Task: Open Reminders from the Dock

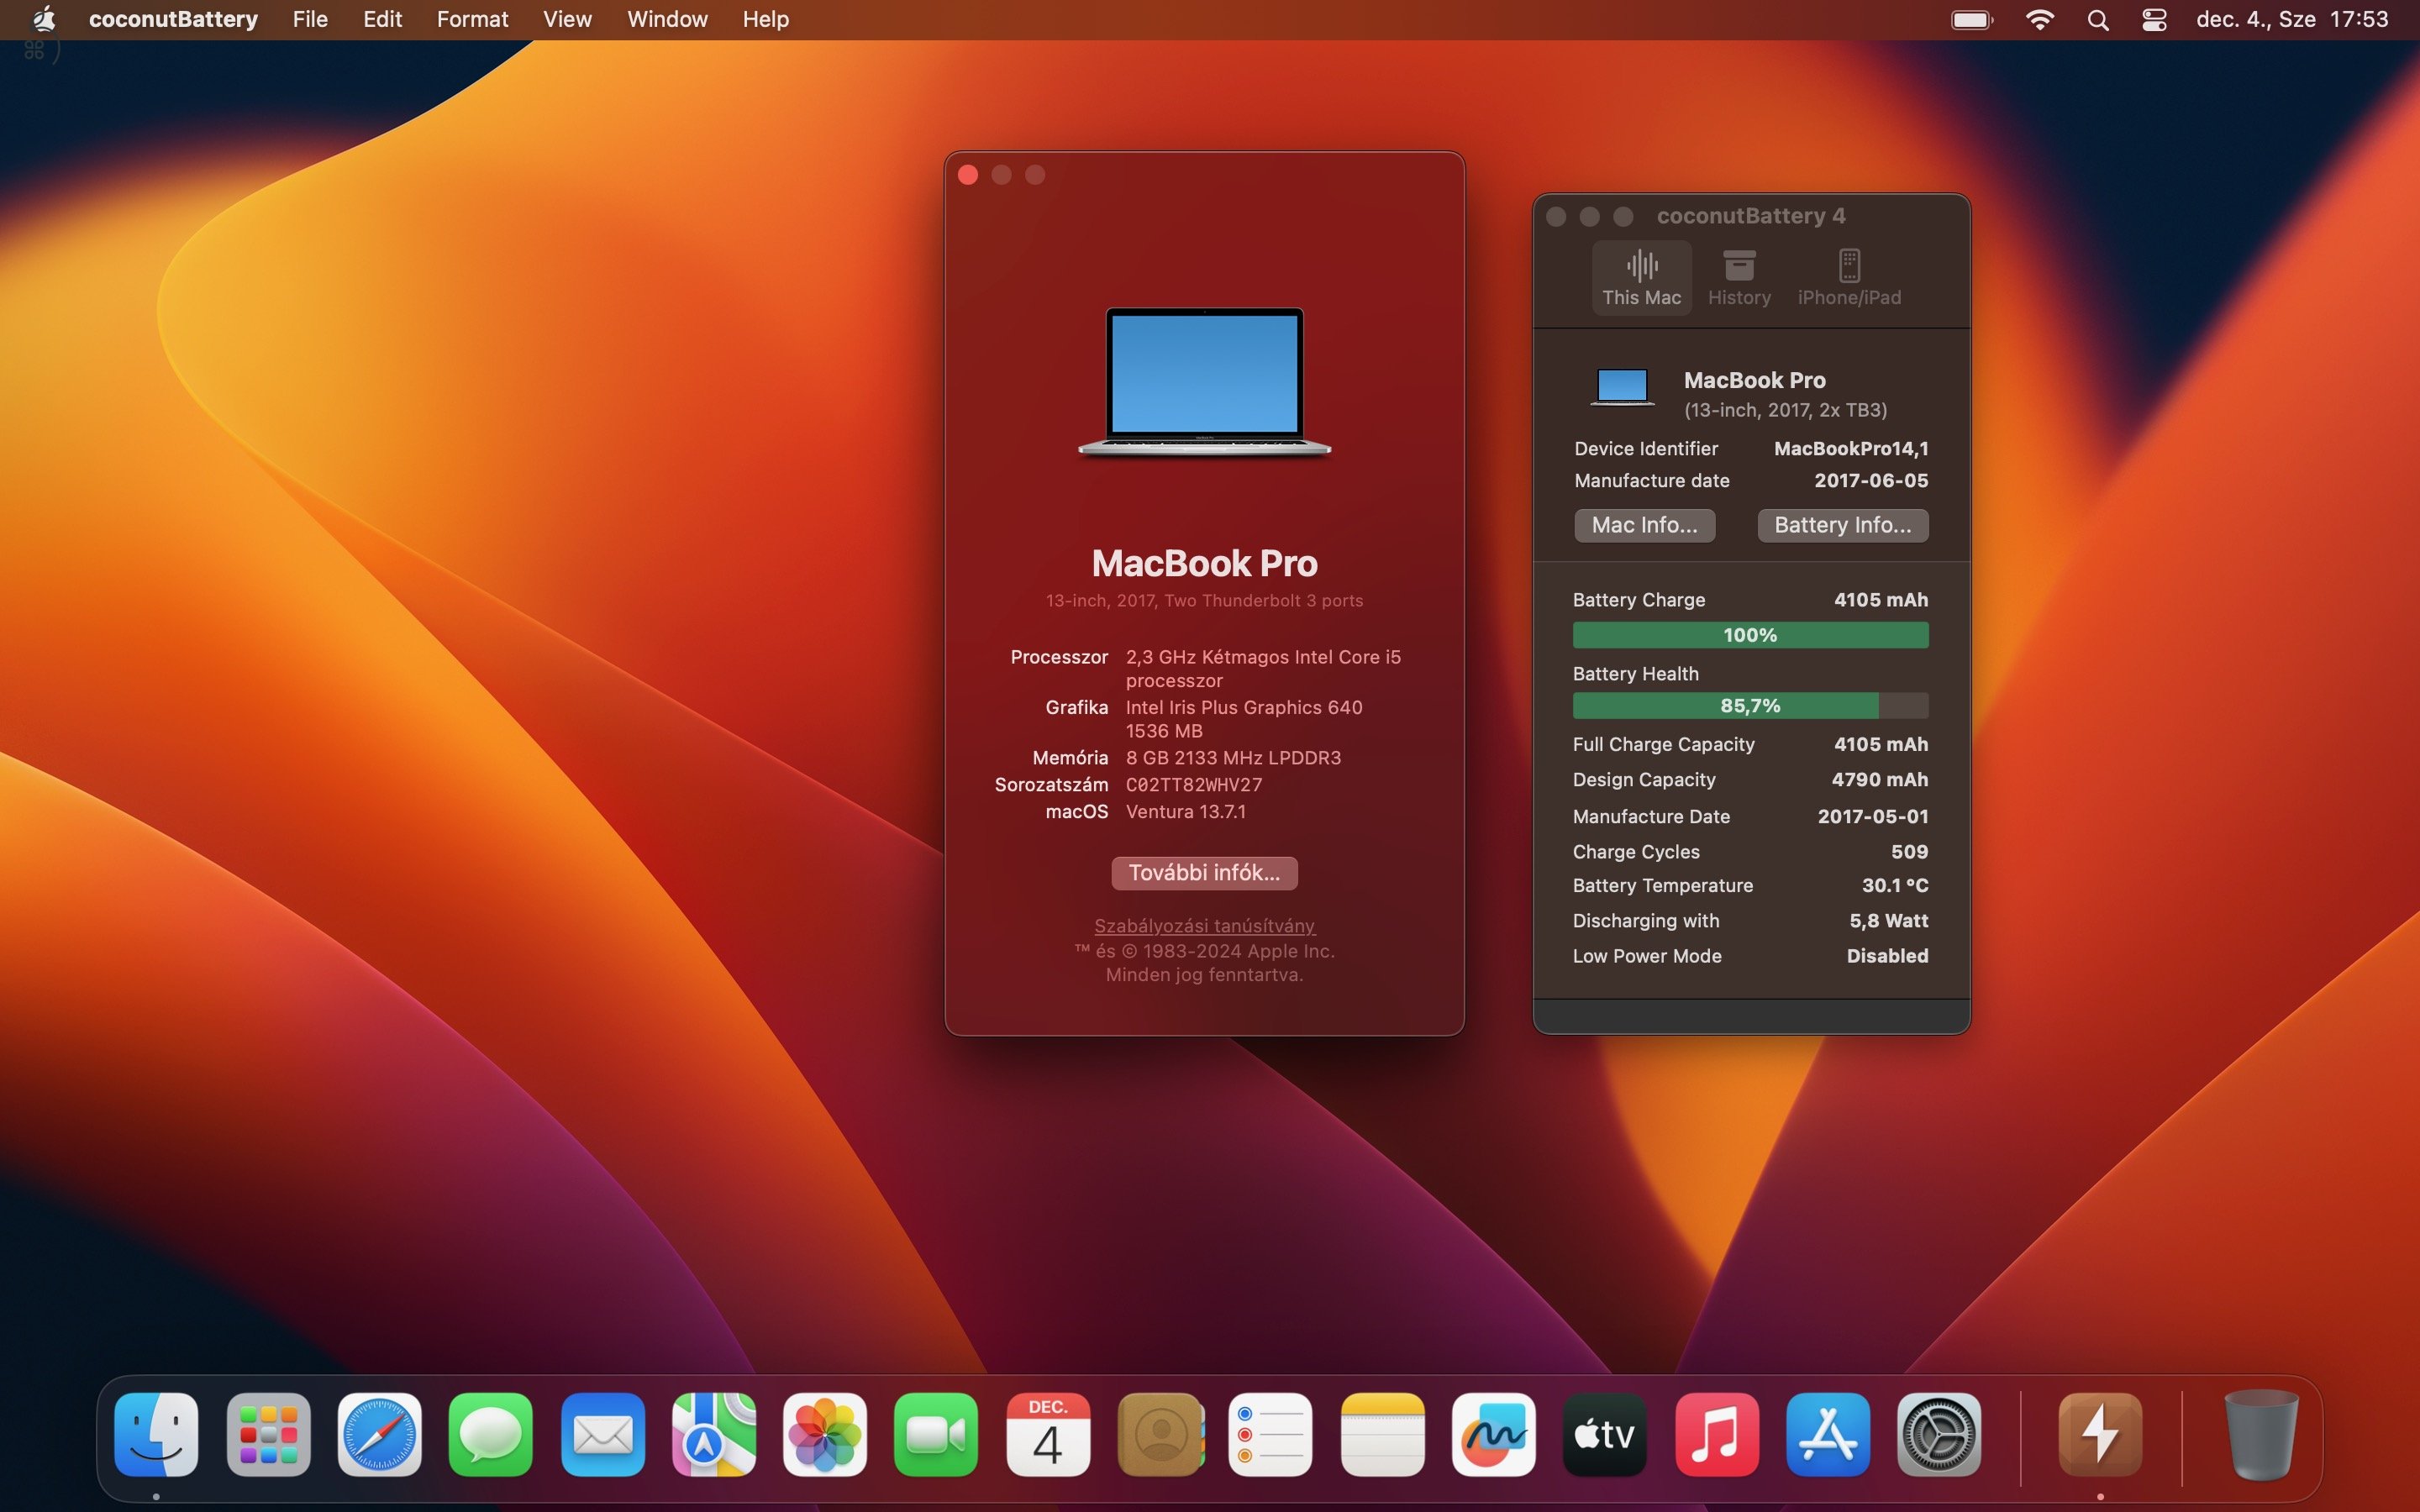Action: tap(1270, 1434)
